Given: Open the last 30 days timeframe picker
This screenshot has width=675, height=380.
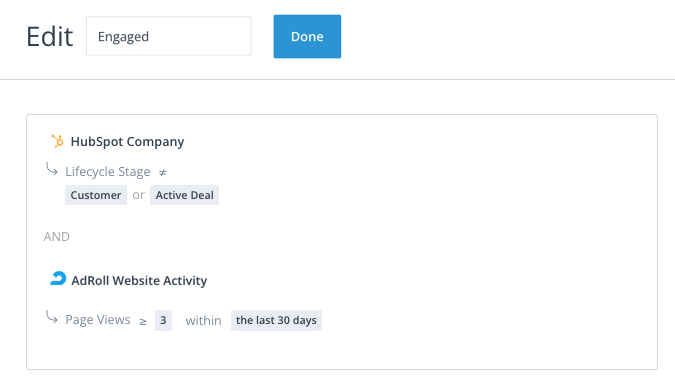Looking at the screenshot, I should [276, 320].
